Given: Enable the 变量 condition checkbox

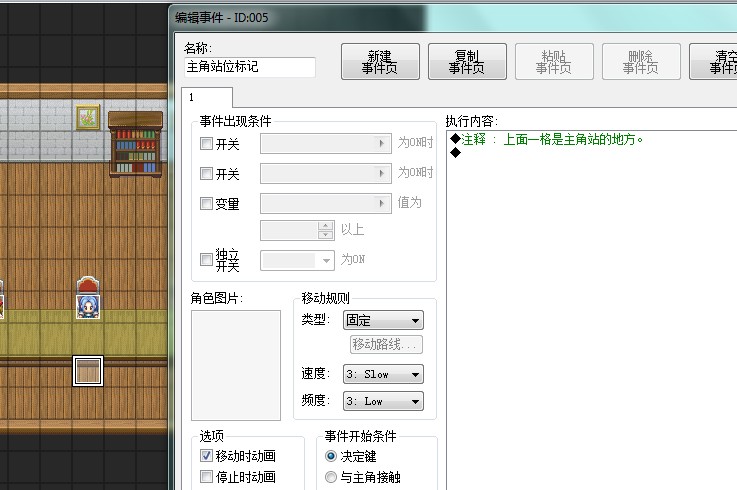Looking at the screenshot, I should point(206,204).
